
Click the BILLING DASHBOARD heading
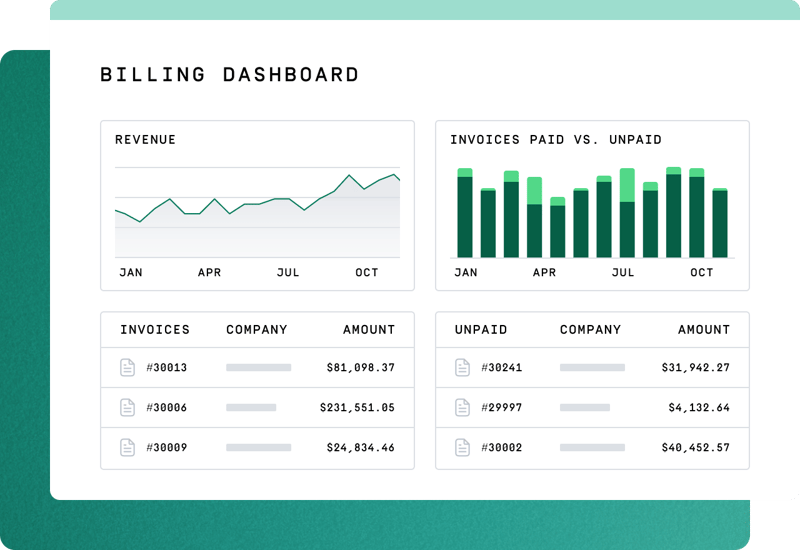(x=230, y=74)
